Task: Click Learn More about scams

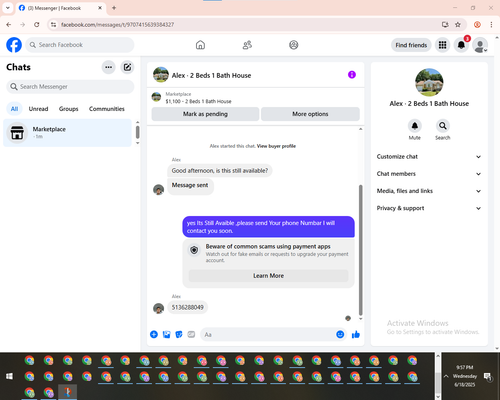Action: pyautogui.click(x=268, y=276)
